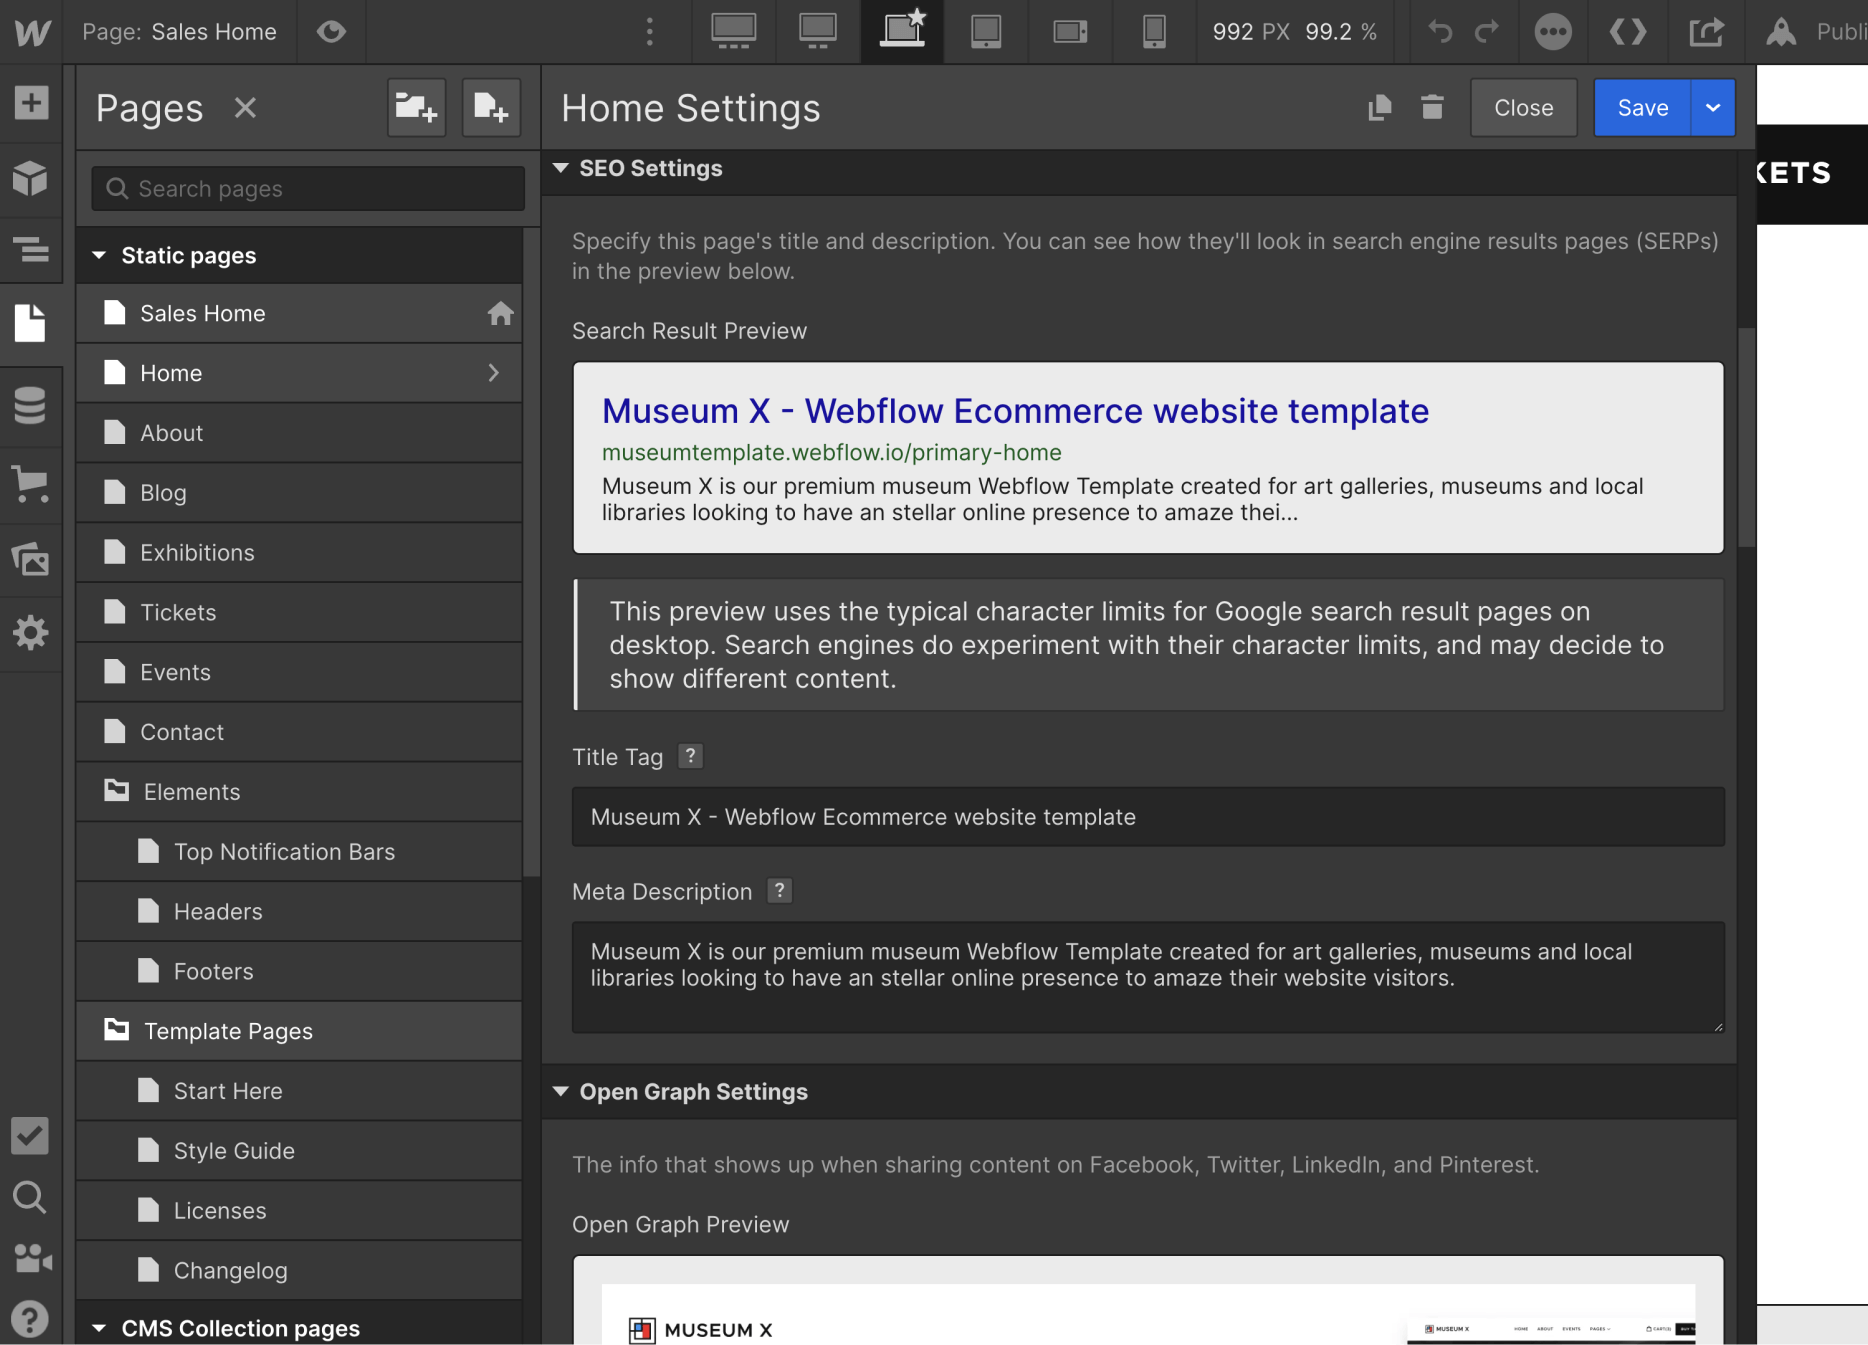Open the Navigator panel icon
1868x1345 pixels.
pos(31,248)
